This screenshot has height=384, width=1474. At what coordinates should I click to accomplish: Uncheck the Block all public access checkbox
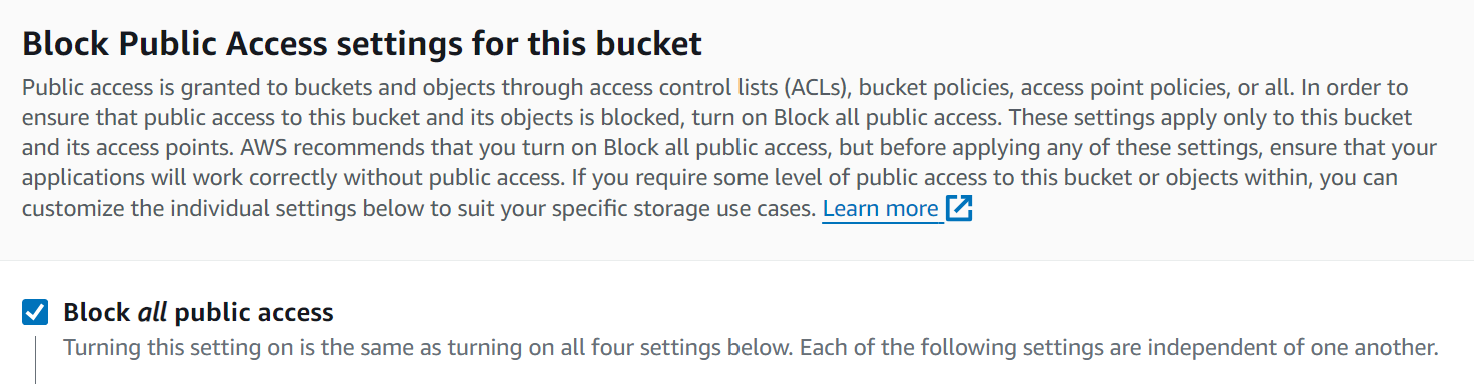click(35, 313)
